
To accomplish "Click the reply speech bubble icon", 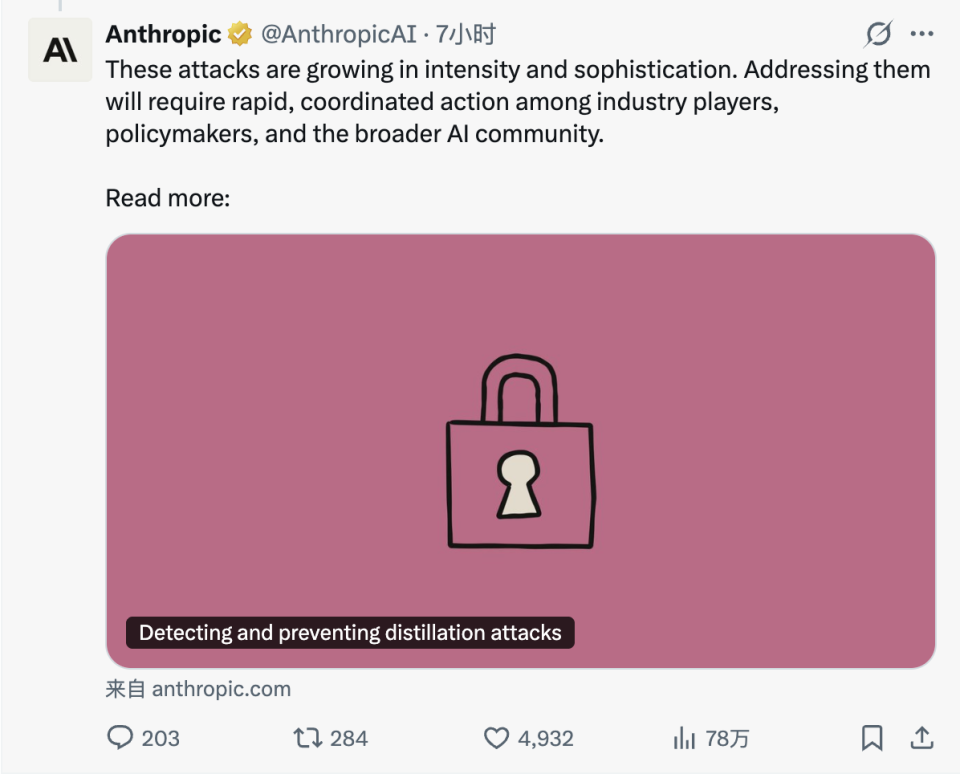I will pos(120,738).
